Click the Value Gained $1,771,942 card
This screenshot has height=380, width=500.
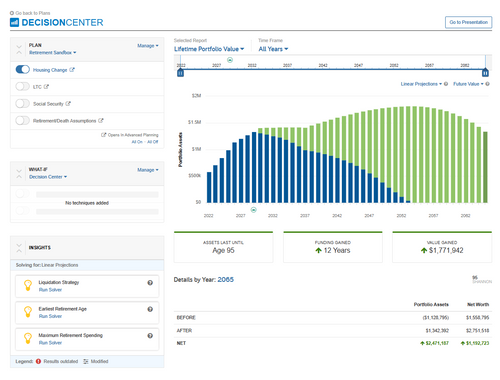pyautogui.click(x=442, y=247)
